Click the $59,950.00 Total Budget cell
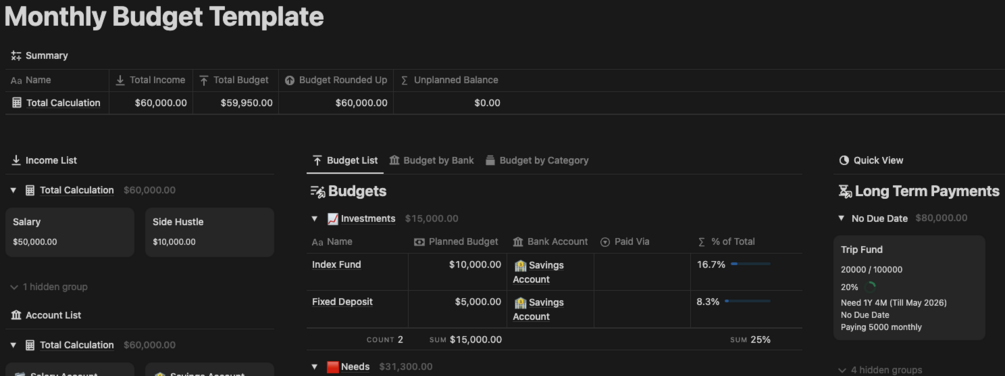This screenshot has width=1005, height=376. point(235,103)
